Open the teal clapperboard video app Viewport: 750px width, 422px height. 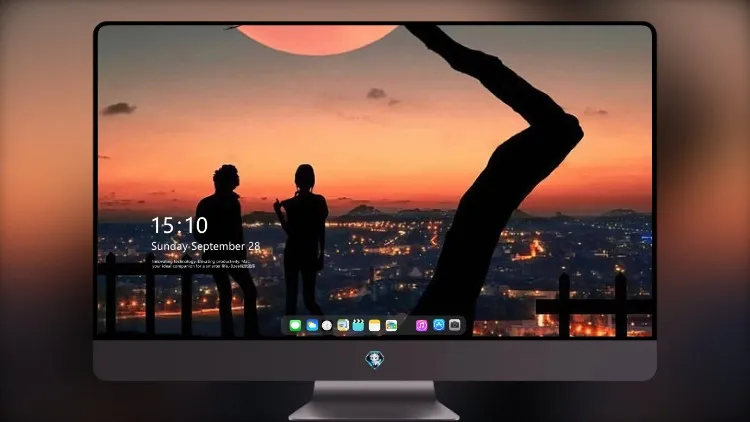(358, 325)
